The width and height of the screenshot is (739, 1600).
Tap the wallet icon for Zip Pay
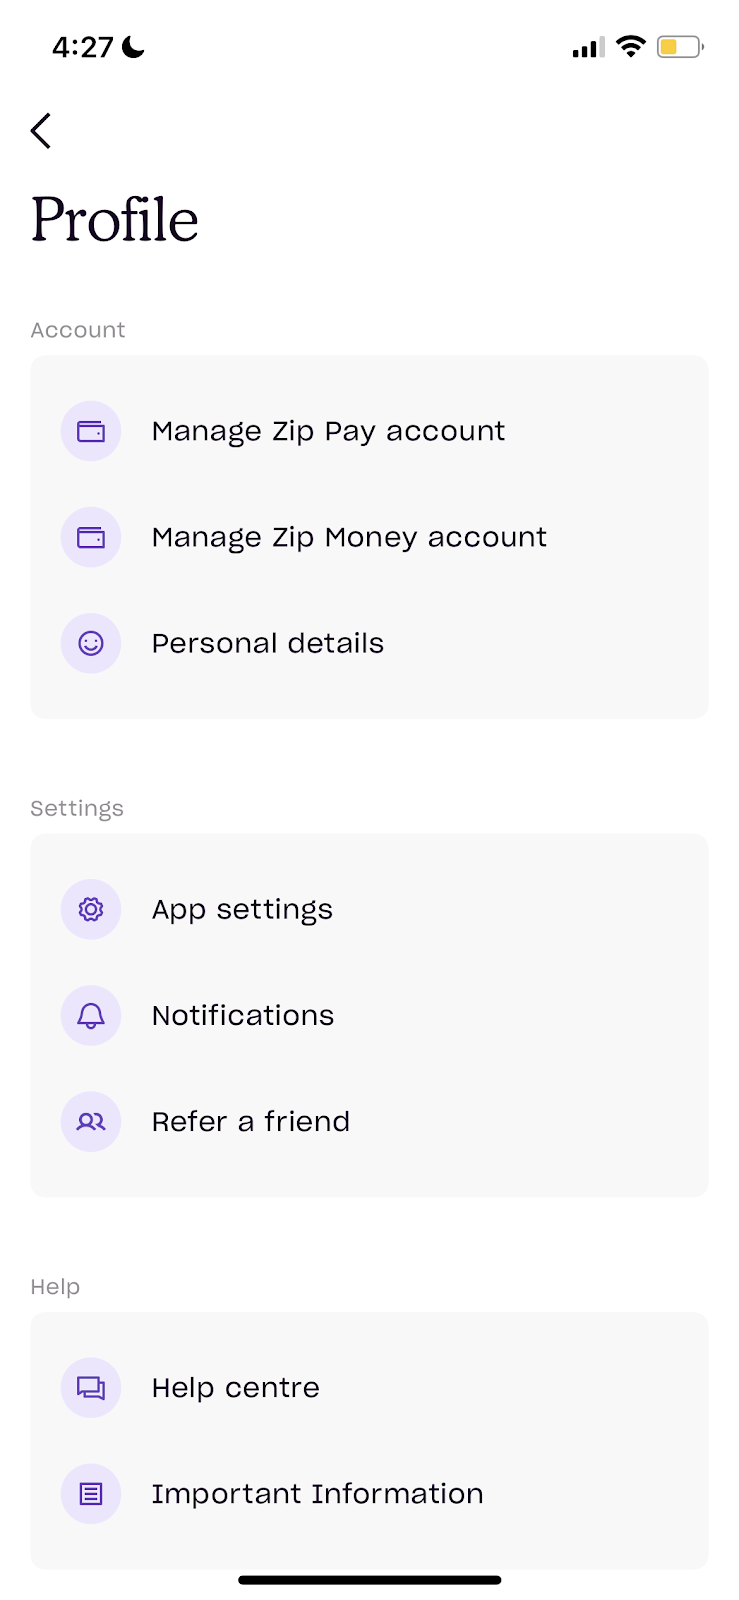click(91, 431)
